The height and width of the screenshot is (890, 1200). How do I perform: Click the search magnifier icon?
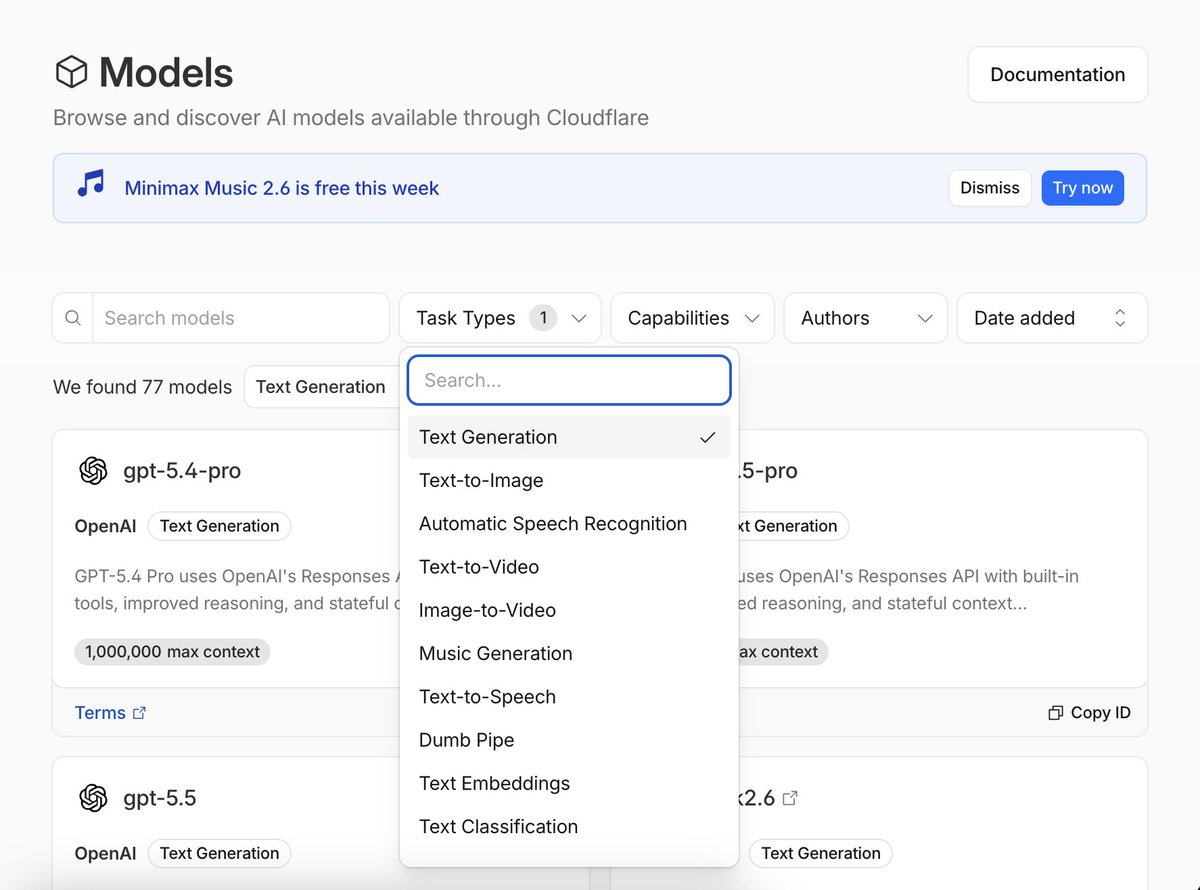coord(73,318)
